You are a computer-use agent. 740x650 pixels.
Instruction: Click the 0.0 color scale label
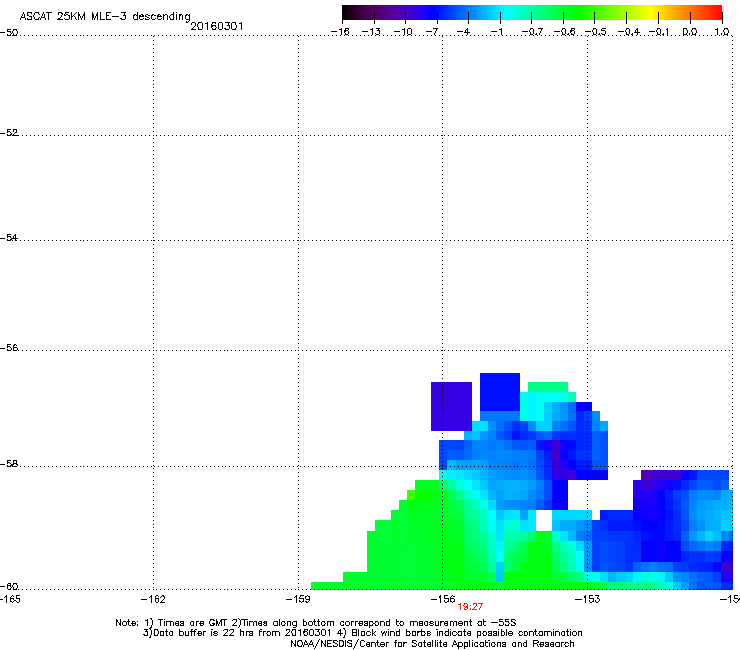[x=690, y=32]
